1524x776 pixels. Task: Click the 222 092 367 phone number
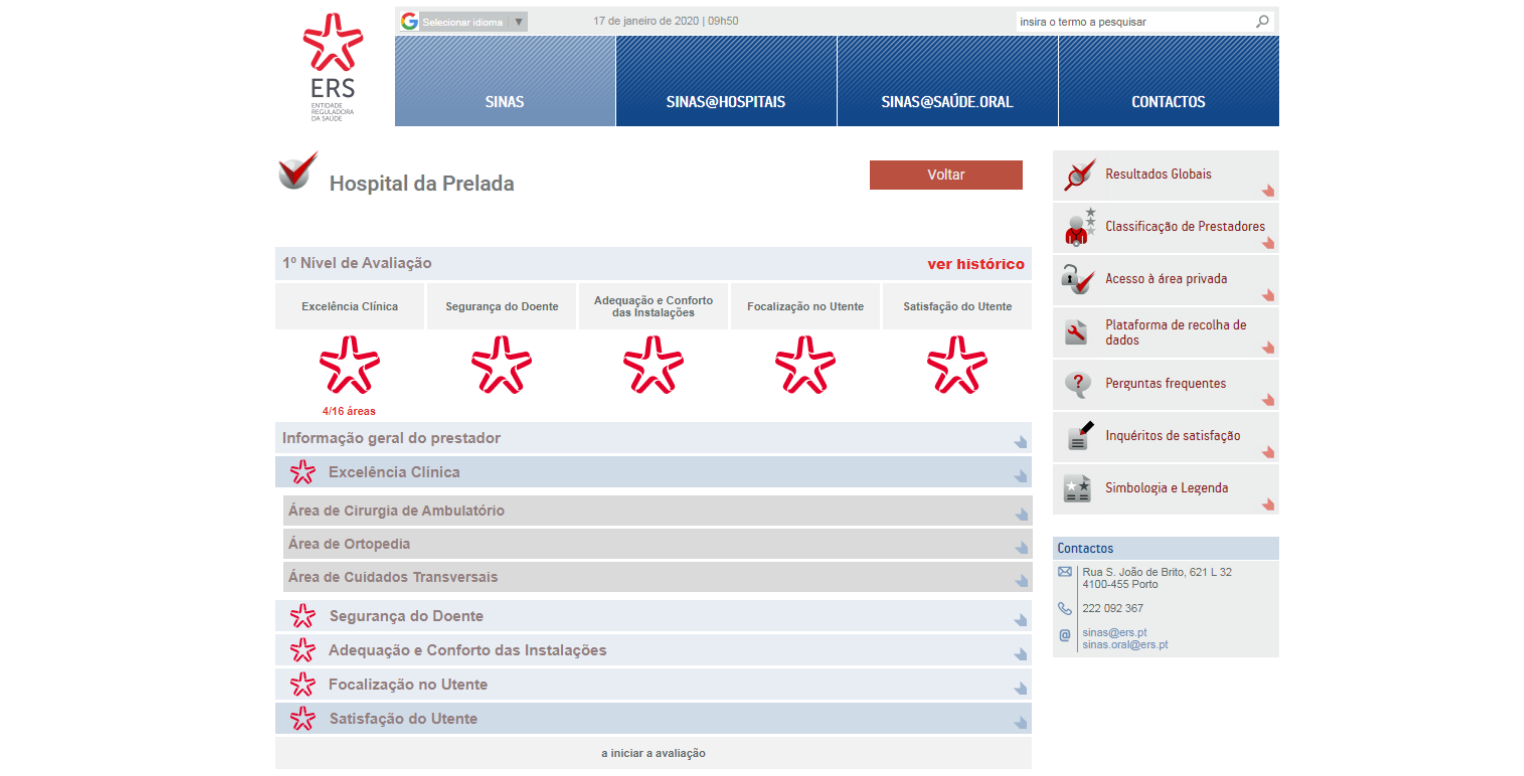point(1113,608)
